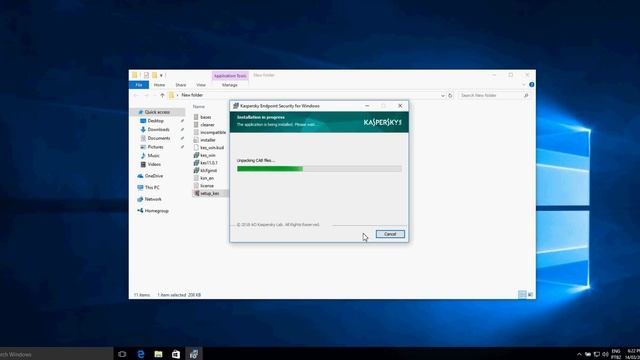Open Music in the navigation pane

[153, 156]
